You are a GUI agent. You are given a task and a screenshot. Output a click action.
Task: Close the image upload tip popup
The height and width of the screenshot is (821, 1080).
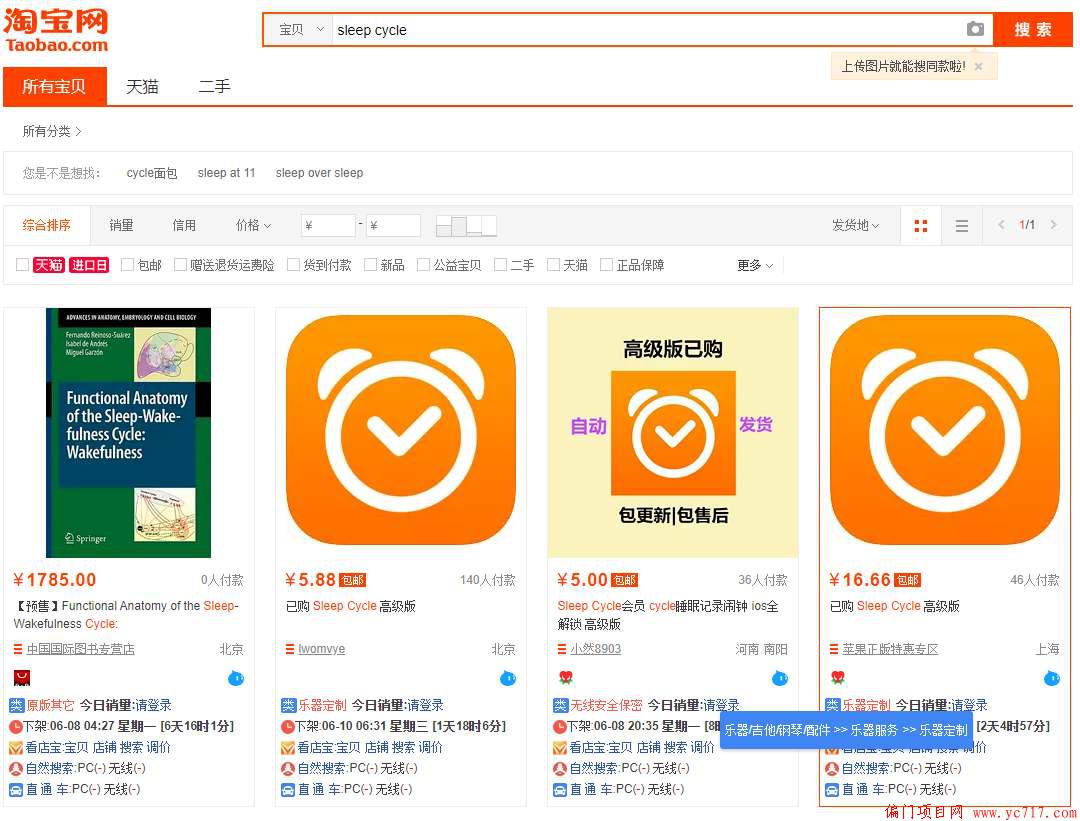coord(978,67)
